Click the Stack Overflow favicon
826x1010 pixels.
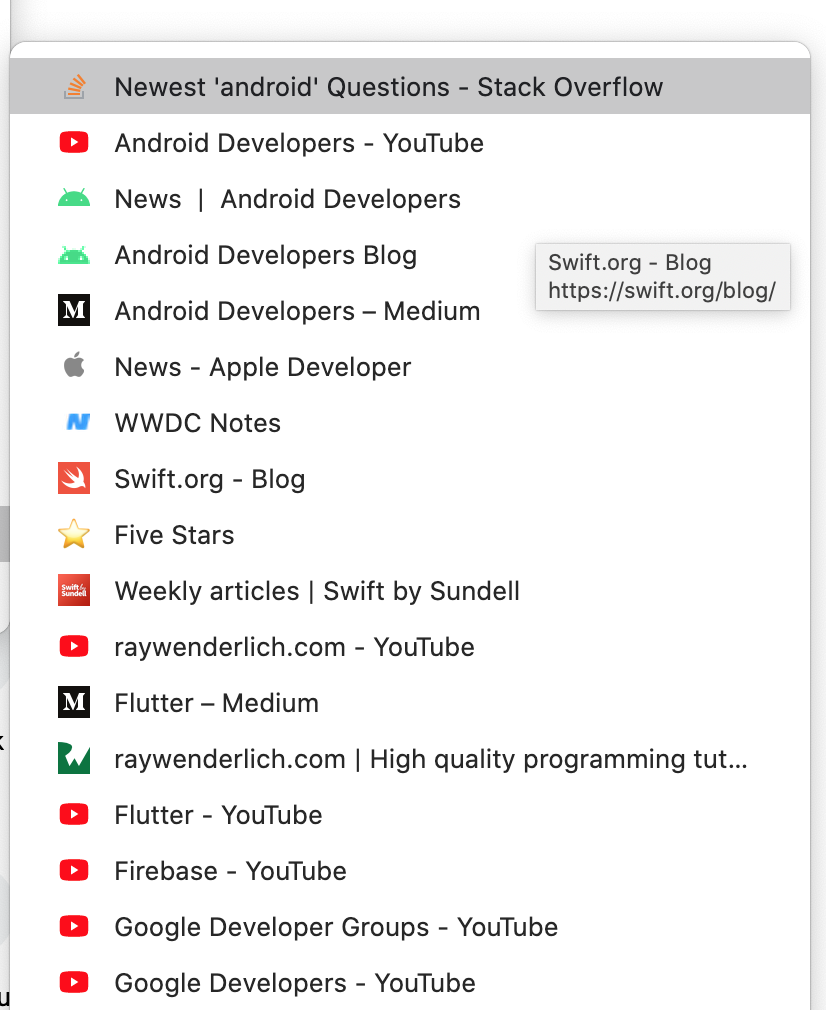click(74, 87)
